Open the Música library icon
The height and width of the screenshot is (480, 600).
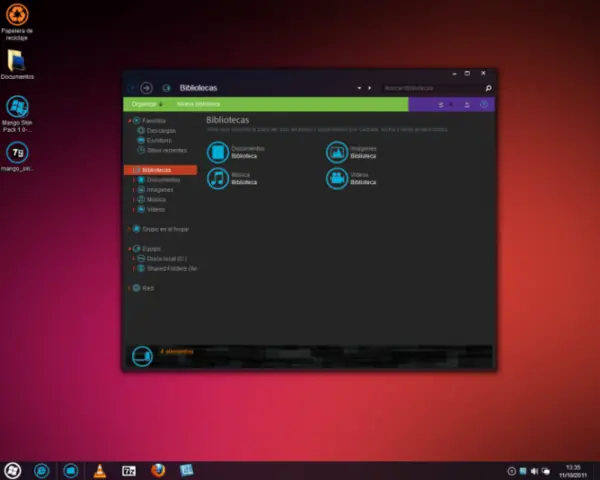tap(218, 178)
